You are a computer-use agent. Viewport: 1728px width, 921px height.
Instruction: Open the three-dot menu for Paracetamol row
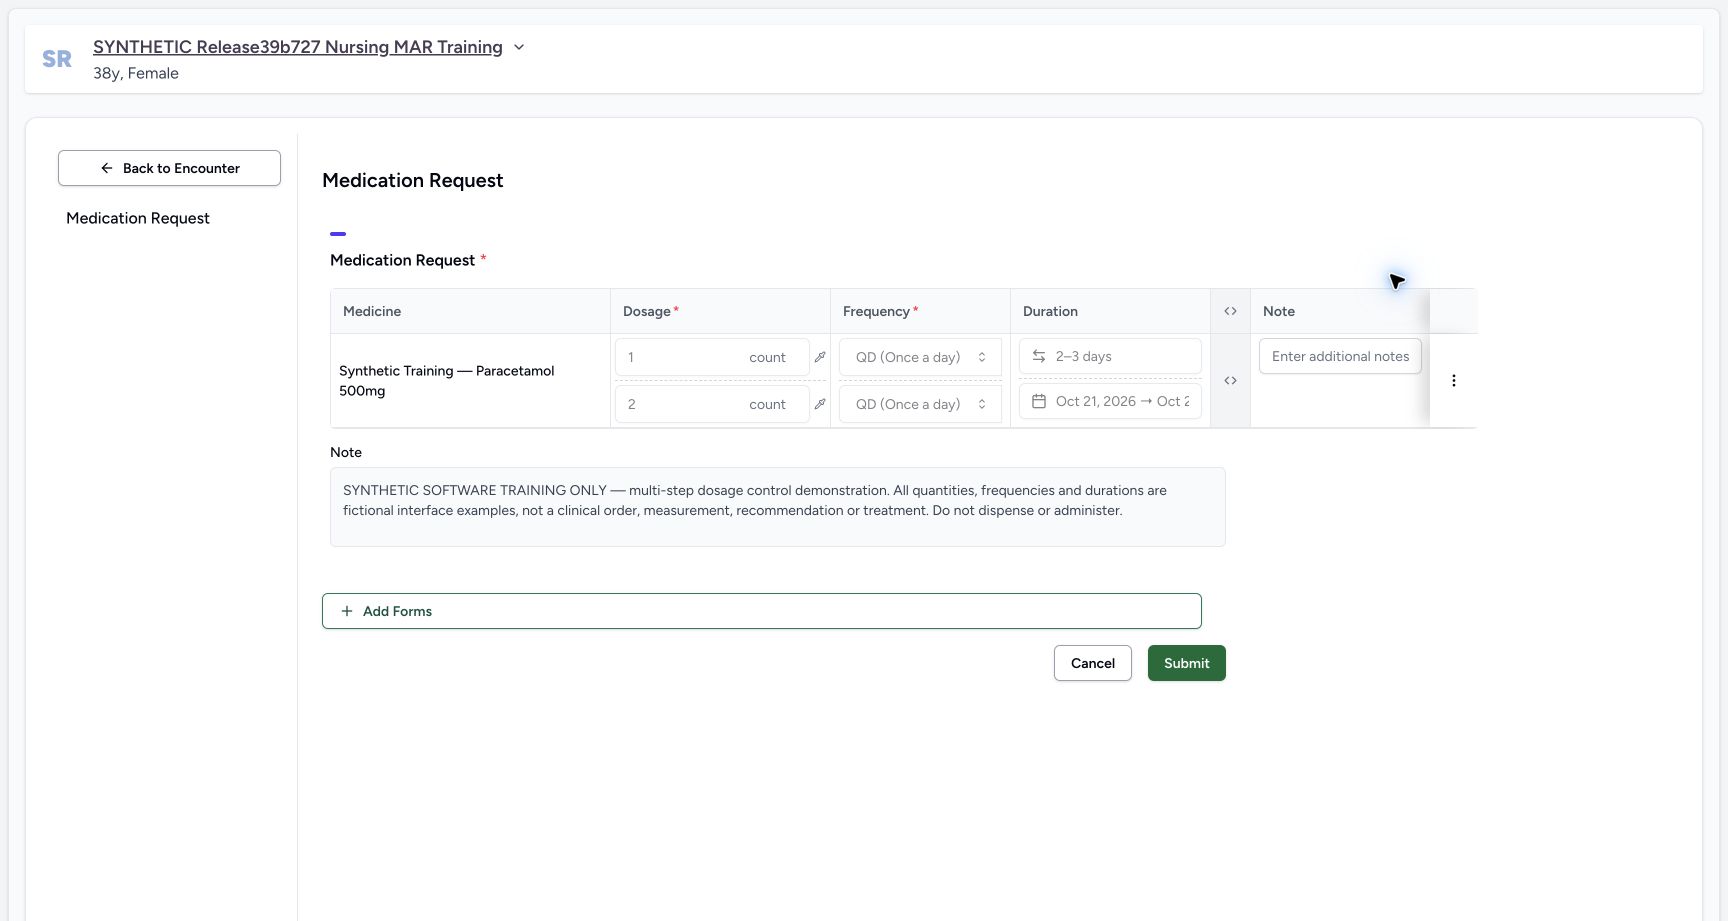point(1454,380)
